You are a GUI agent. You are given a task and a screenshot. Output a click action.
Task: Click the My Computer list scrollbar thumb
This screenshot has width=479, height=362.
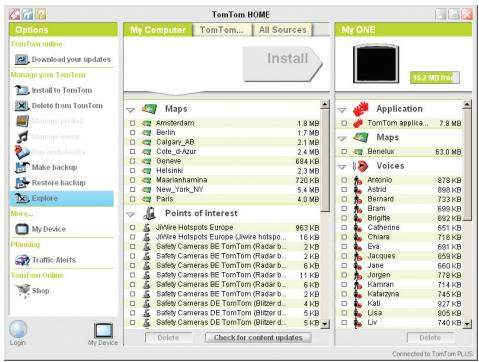[x=325, y=159]
